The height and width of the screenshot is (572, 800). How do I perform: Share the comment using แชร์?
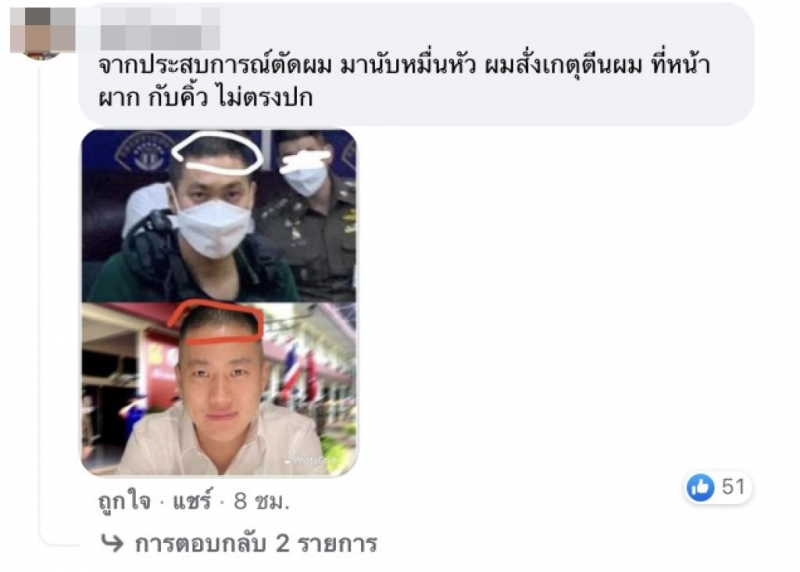click(192, 502)
